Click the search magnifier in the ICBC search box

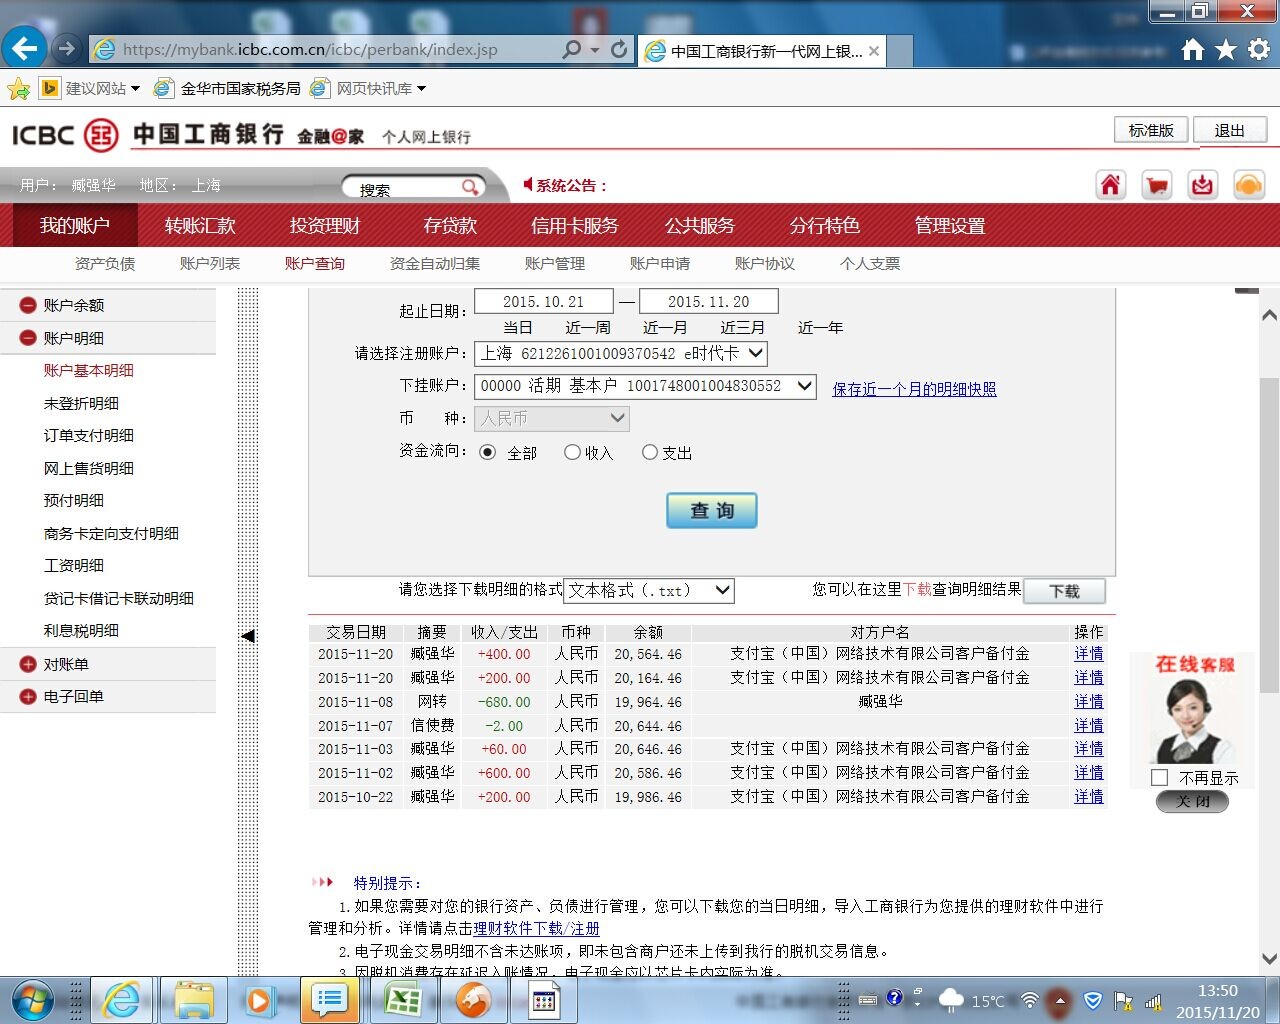tap(470, 187)
